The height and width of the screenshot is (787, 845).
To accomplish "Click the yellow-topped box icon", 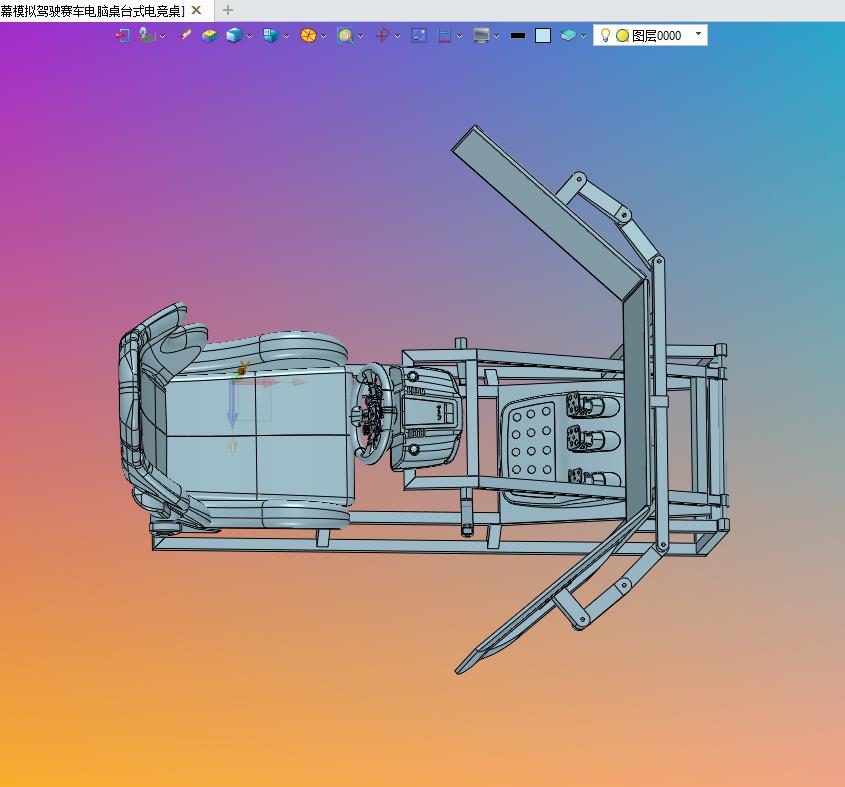I will pyautogui.click(x=209, y=36).
